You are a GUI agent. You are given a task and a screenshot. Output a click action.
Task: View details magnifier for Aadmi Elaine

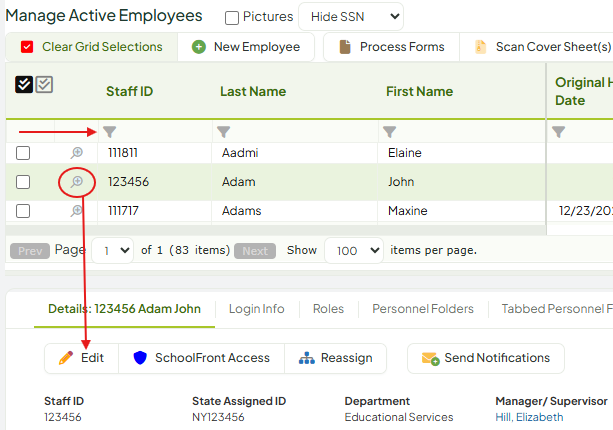click(x=77, y=153)
